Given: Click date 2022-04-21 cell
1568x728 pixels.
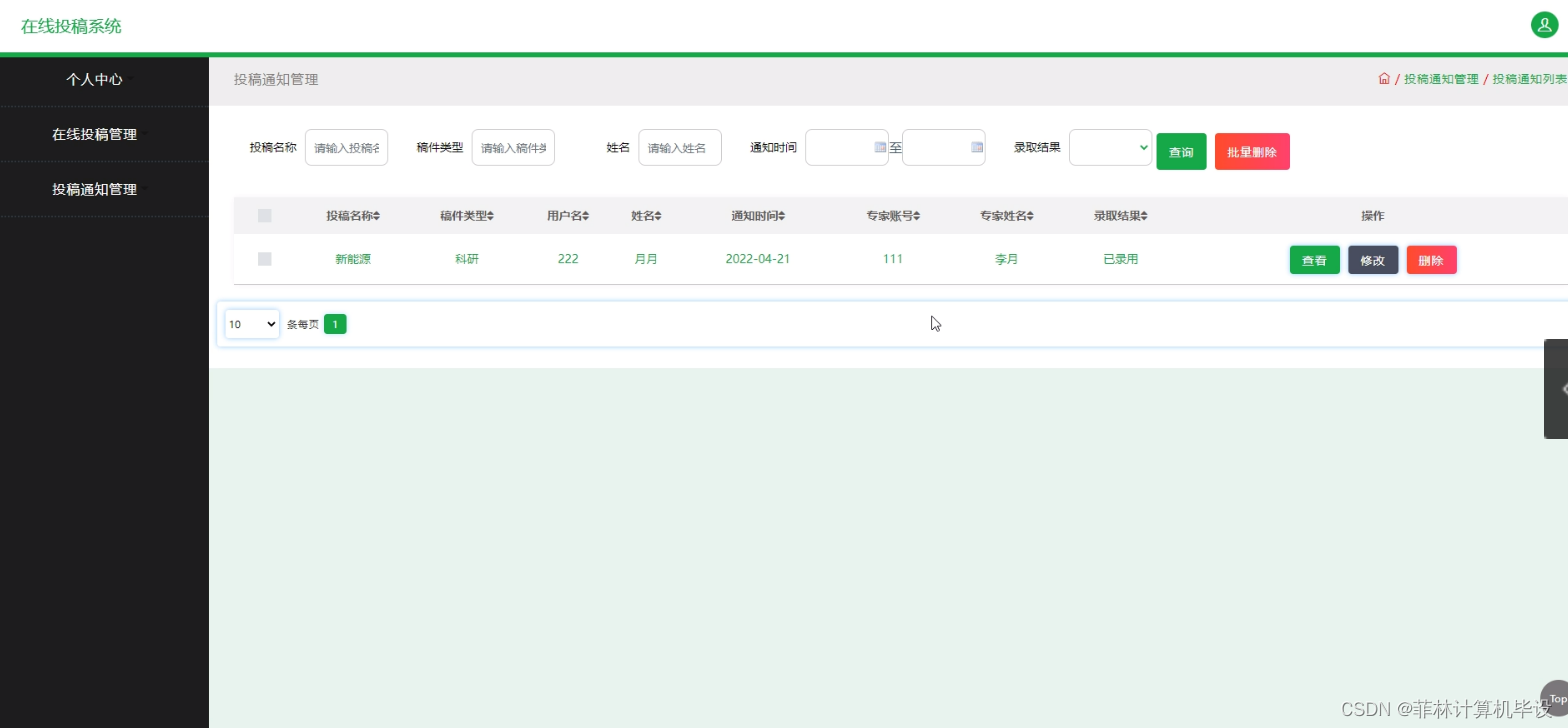Looking at the screenshot, I should pyautogui.click(x=758, y=259).
